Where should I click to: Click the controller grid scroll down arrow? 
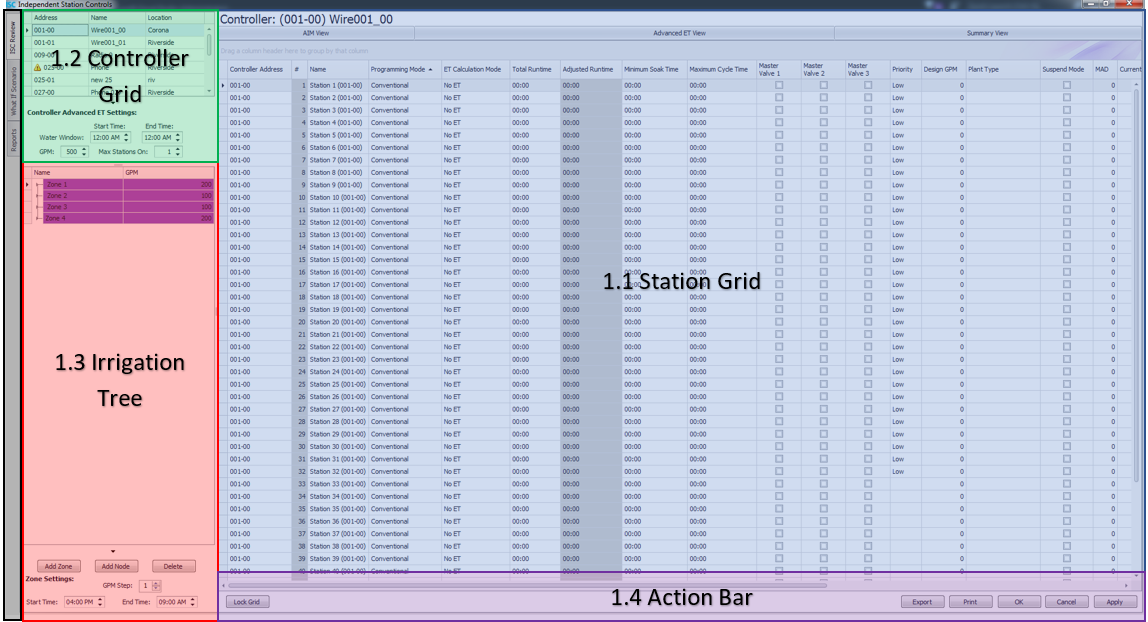point(209,91)
